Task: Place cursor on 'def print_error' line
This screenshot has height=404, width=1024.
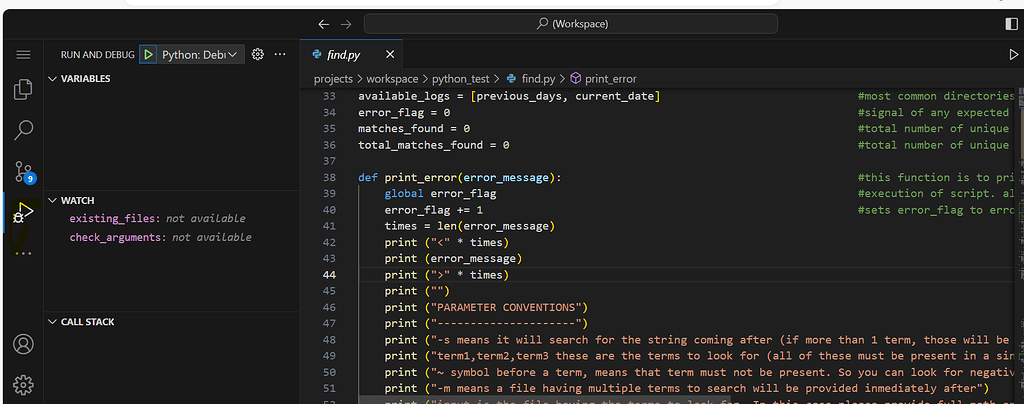Action: (459, 178)
